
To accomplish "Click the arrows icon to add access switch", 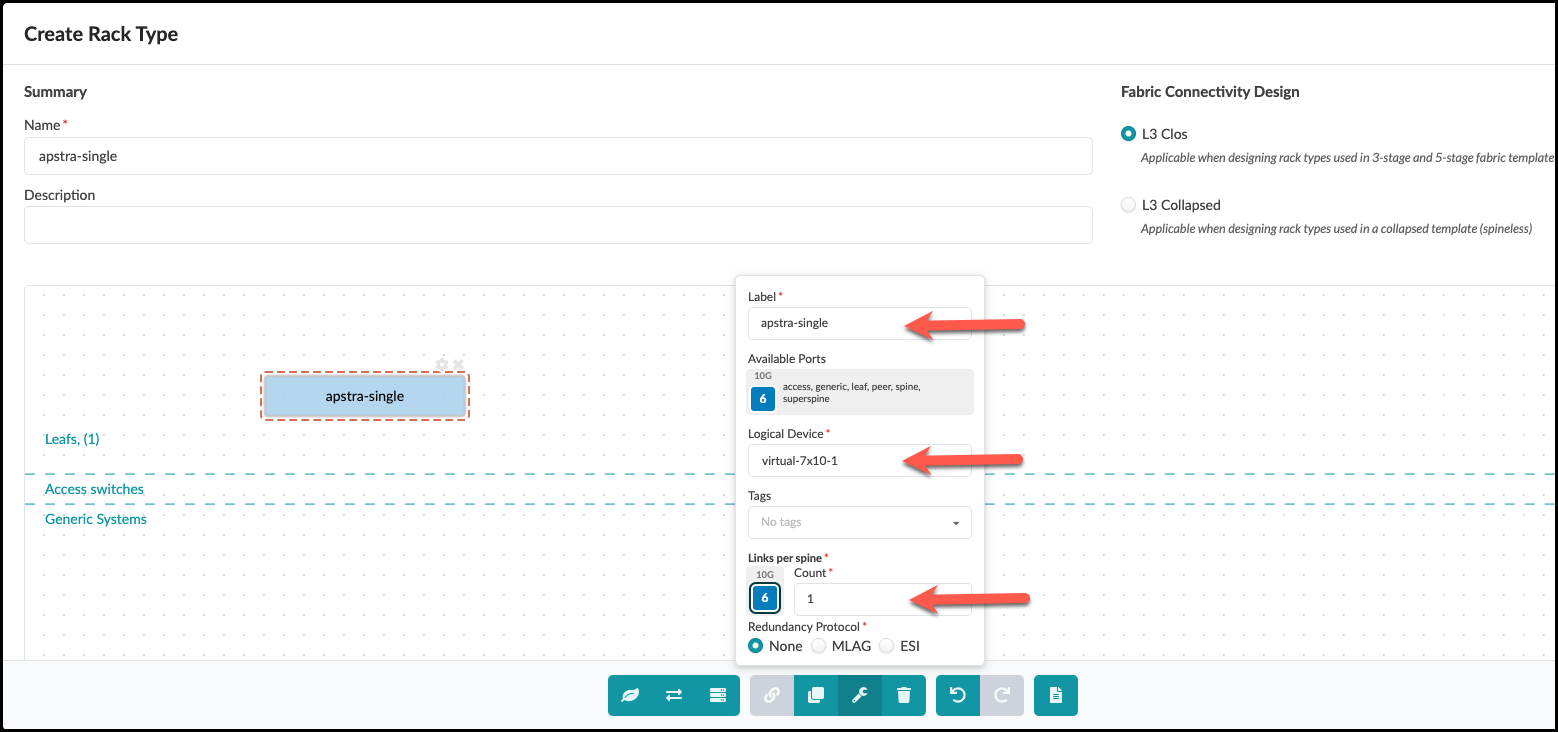I will [x=674, y=696].
